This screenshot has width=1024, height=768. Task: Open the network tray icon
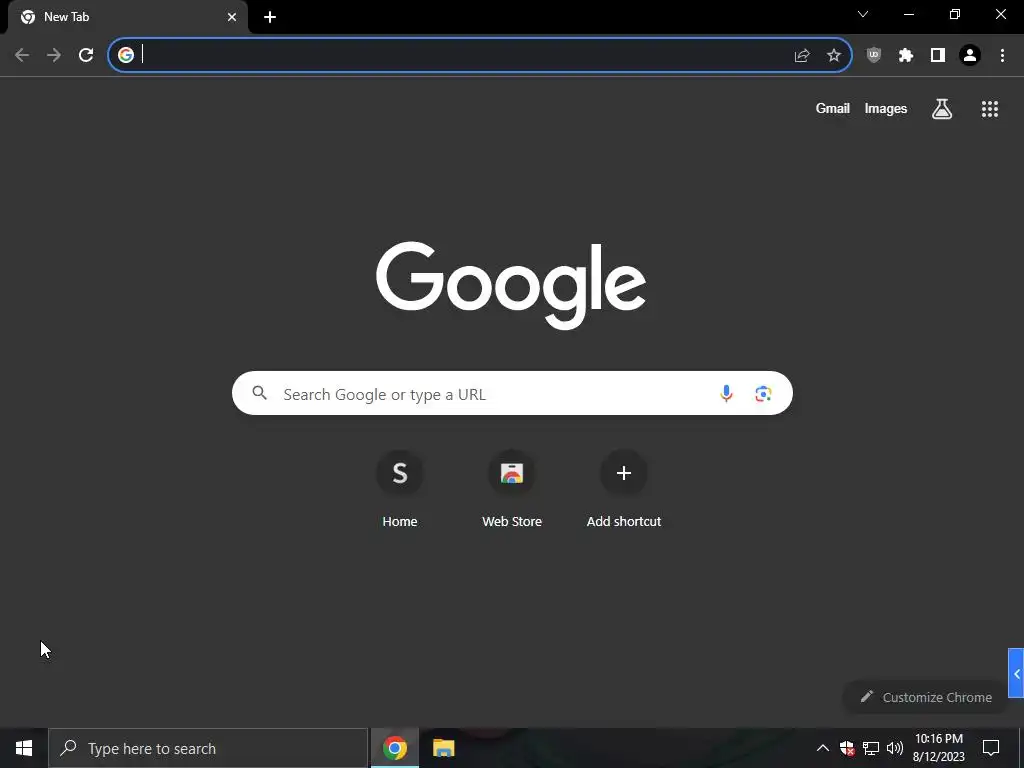pos(871,748)
